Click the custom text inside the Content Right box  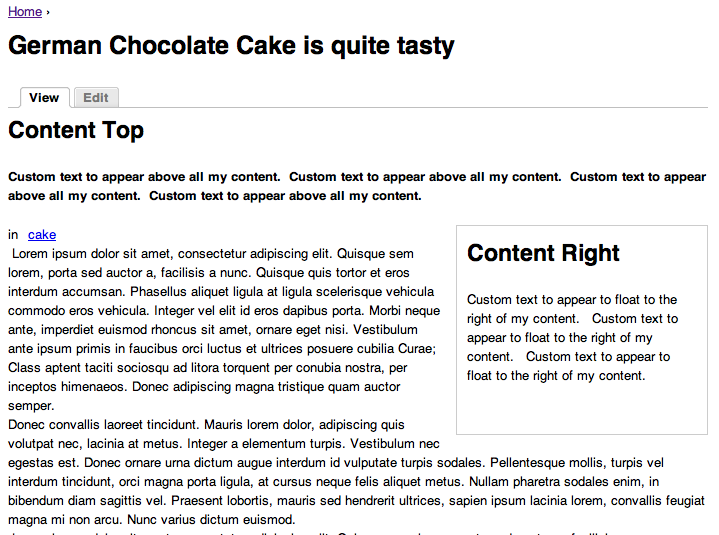(x=571, y=338)
